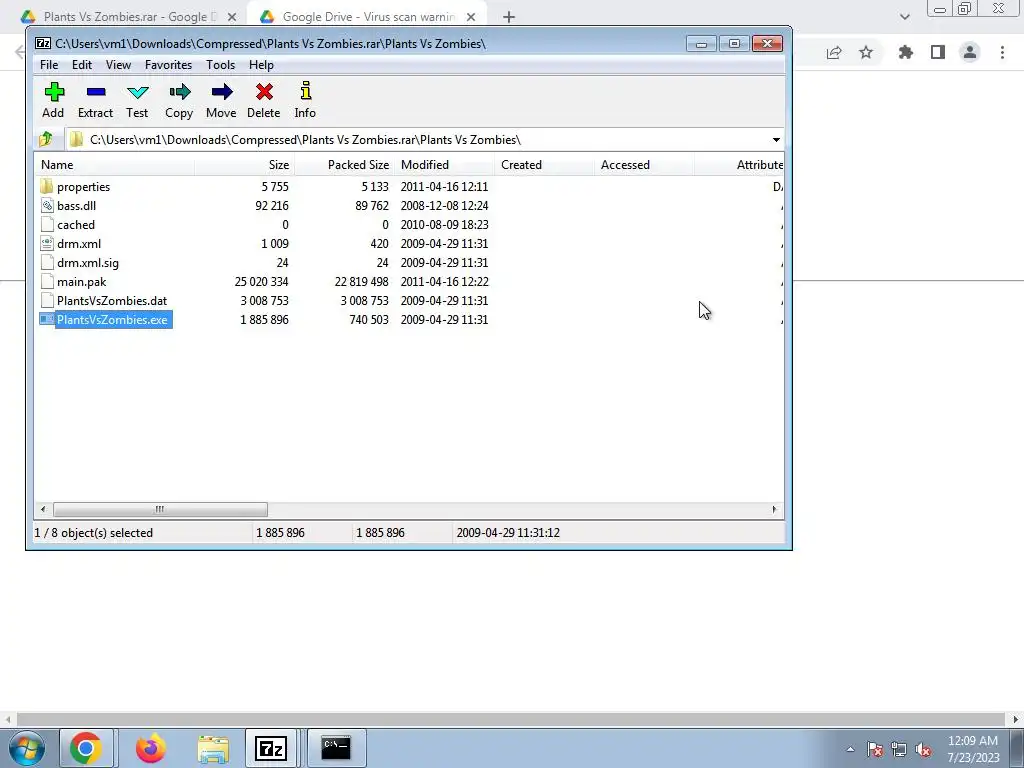Click the Test archive icon
1024x768 pixels.
point(137,92)
